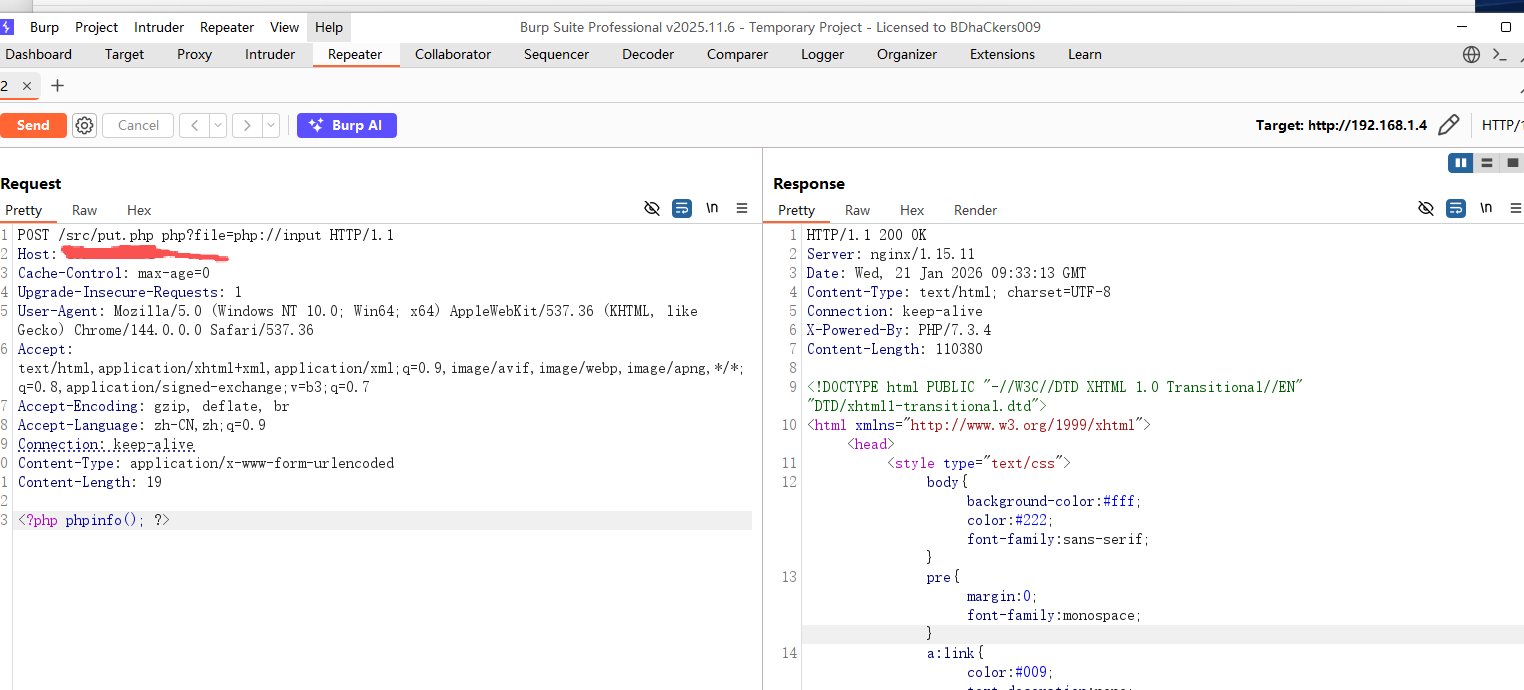Open the HTTP version selector near Target
The image size is (1524, 690).
(x=1502, y=125)
